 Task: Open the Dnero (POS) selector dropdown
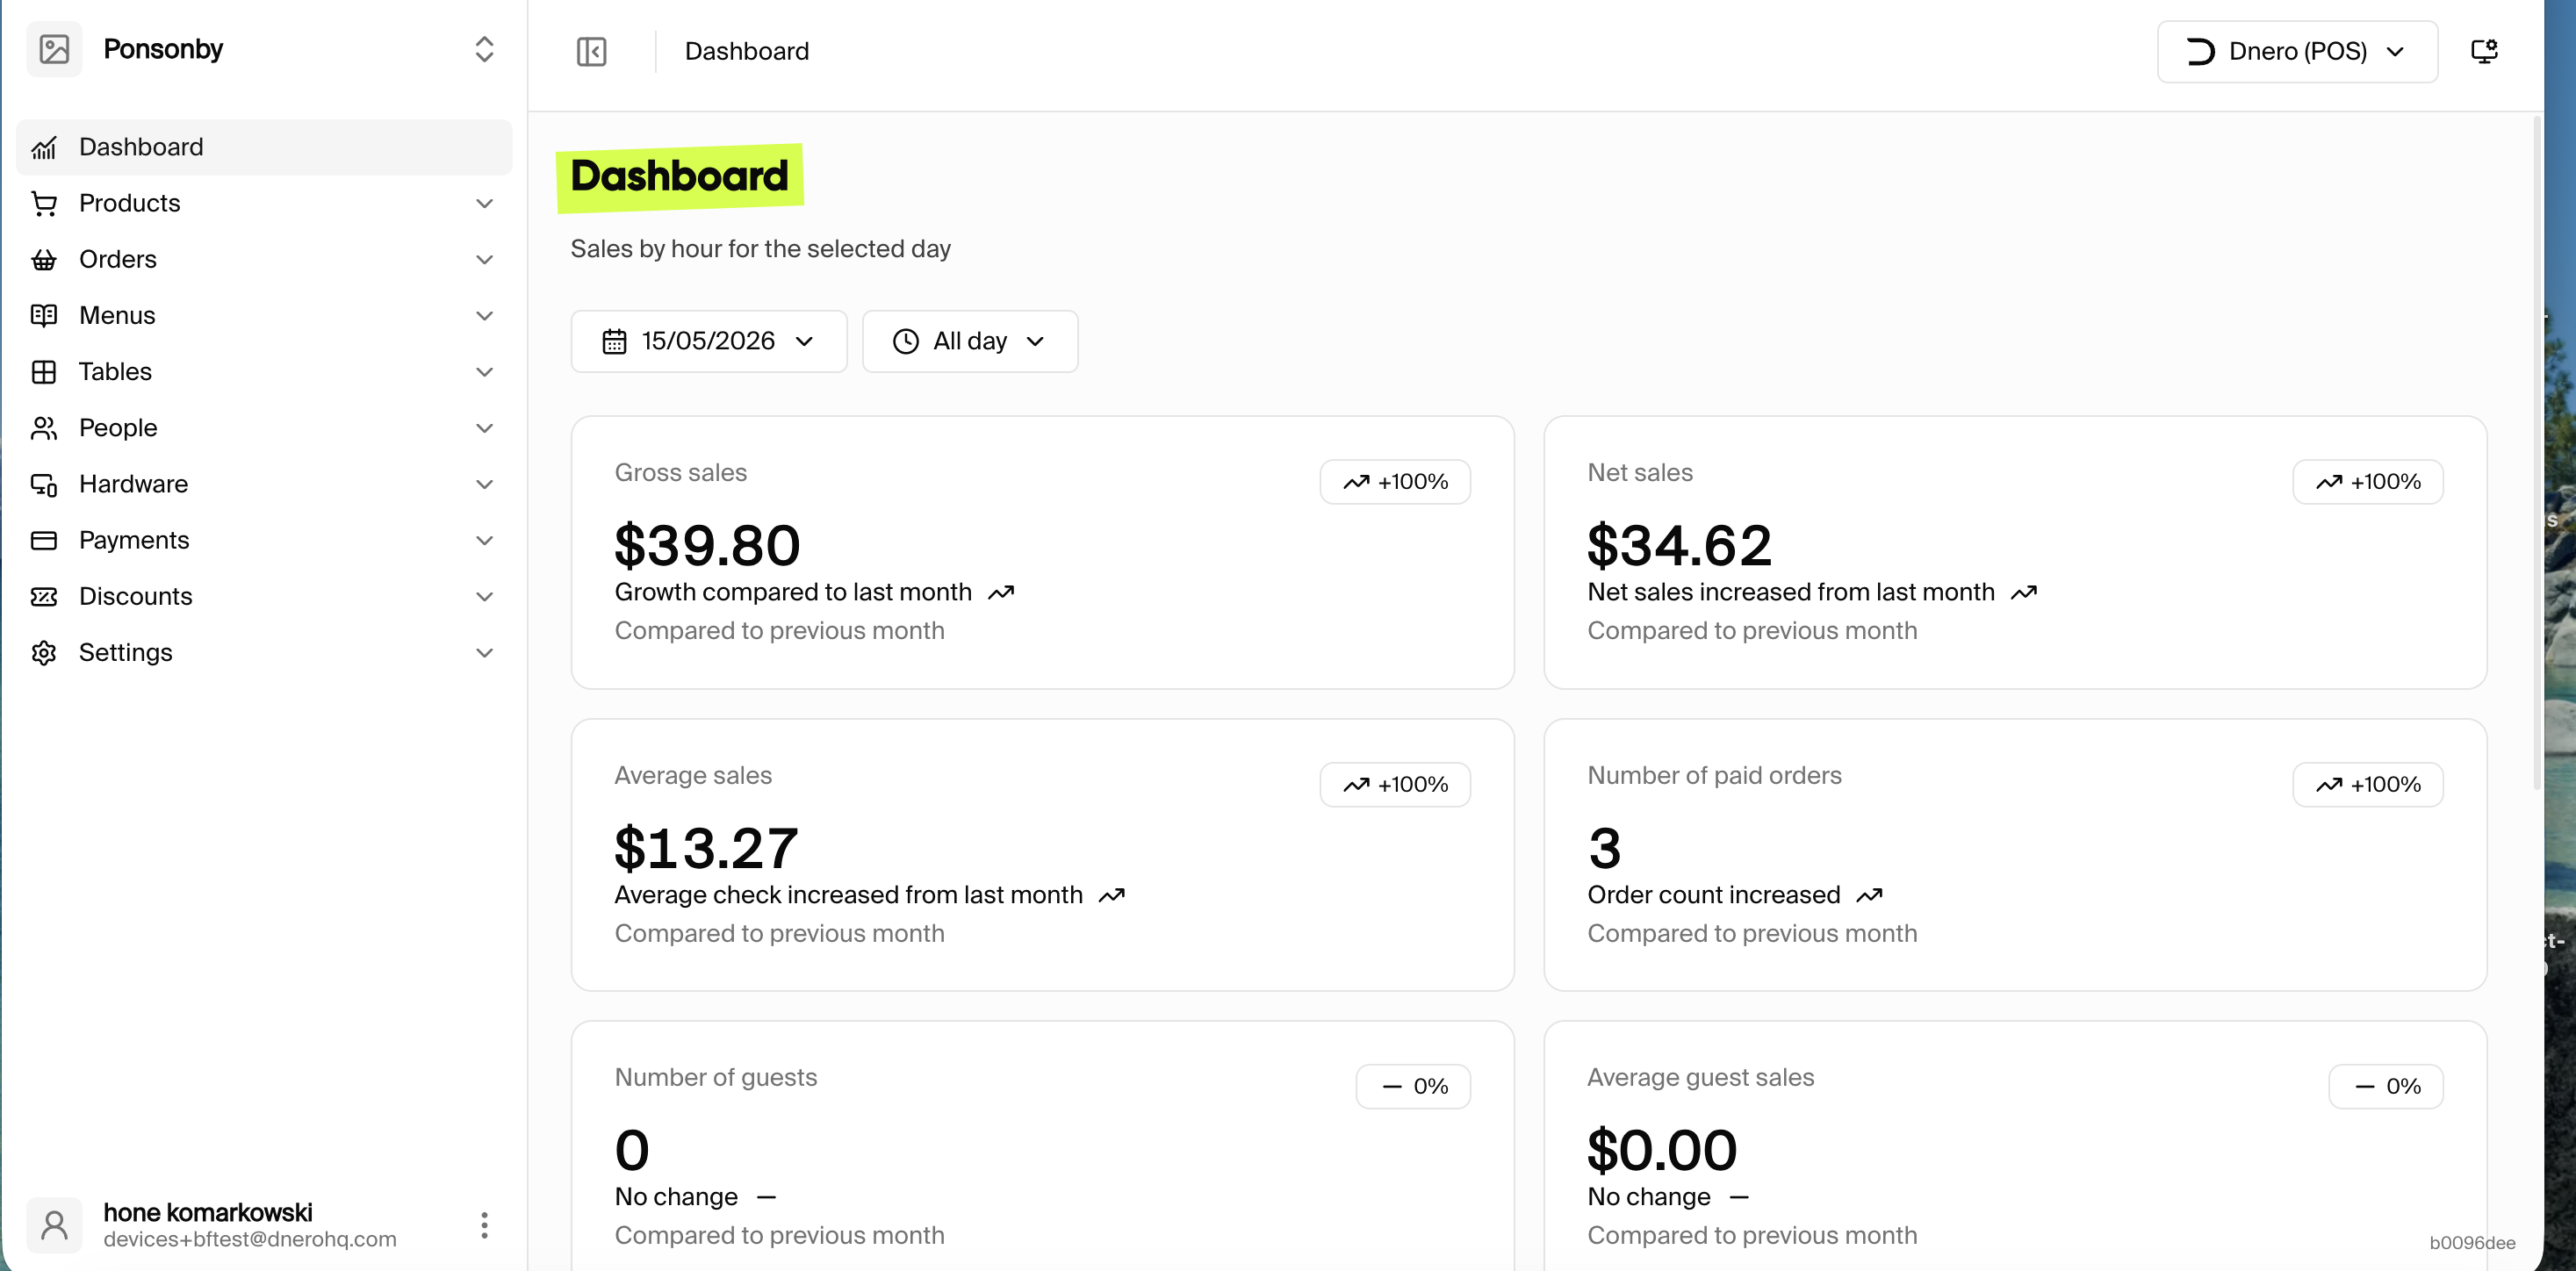2297,51
